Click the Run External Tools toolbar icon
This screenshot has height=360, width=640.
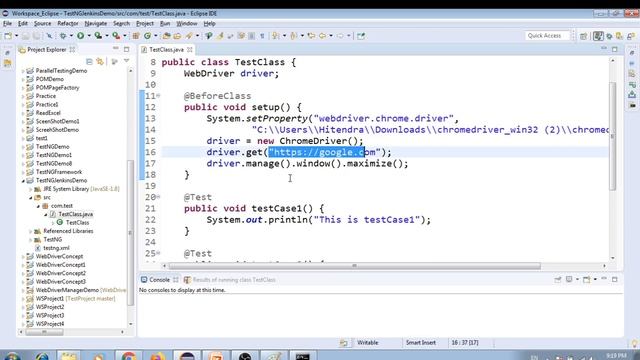point(116,36)
